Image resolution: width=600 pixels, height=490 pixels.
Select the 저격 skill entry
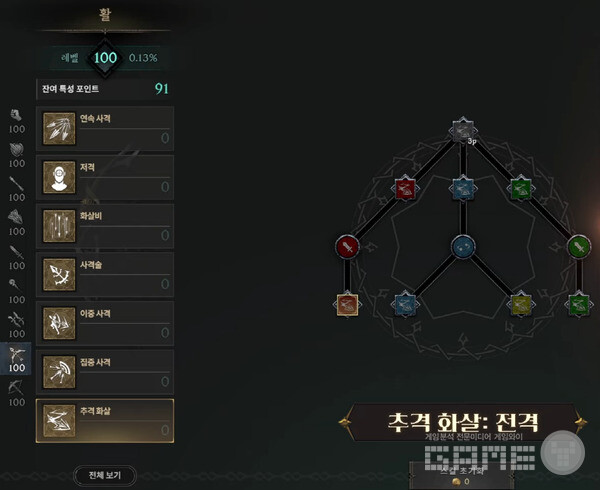point(105,177)
